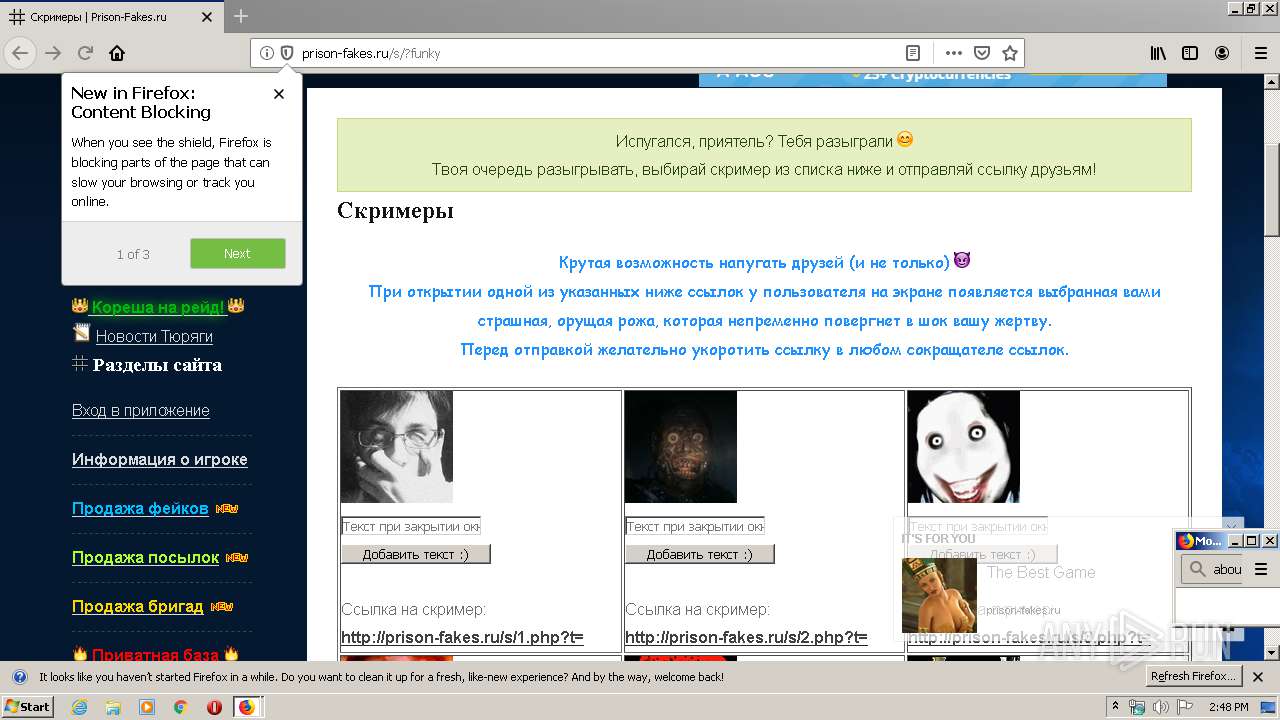Image resolution: width=1280 pixels, height=720 pixels.
Task: Click second screamer zombie face thumbnail
Action: [681, 447]
